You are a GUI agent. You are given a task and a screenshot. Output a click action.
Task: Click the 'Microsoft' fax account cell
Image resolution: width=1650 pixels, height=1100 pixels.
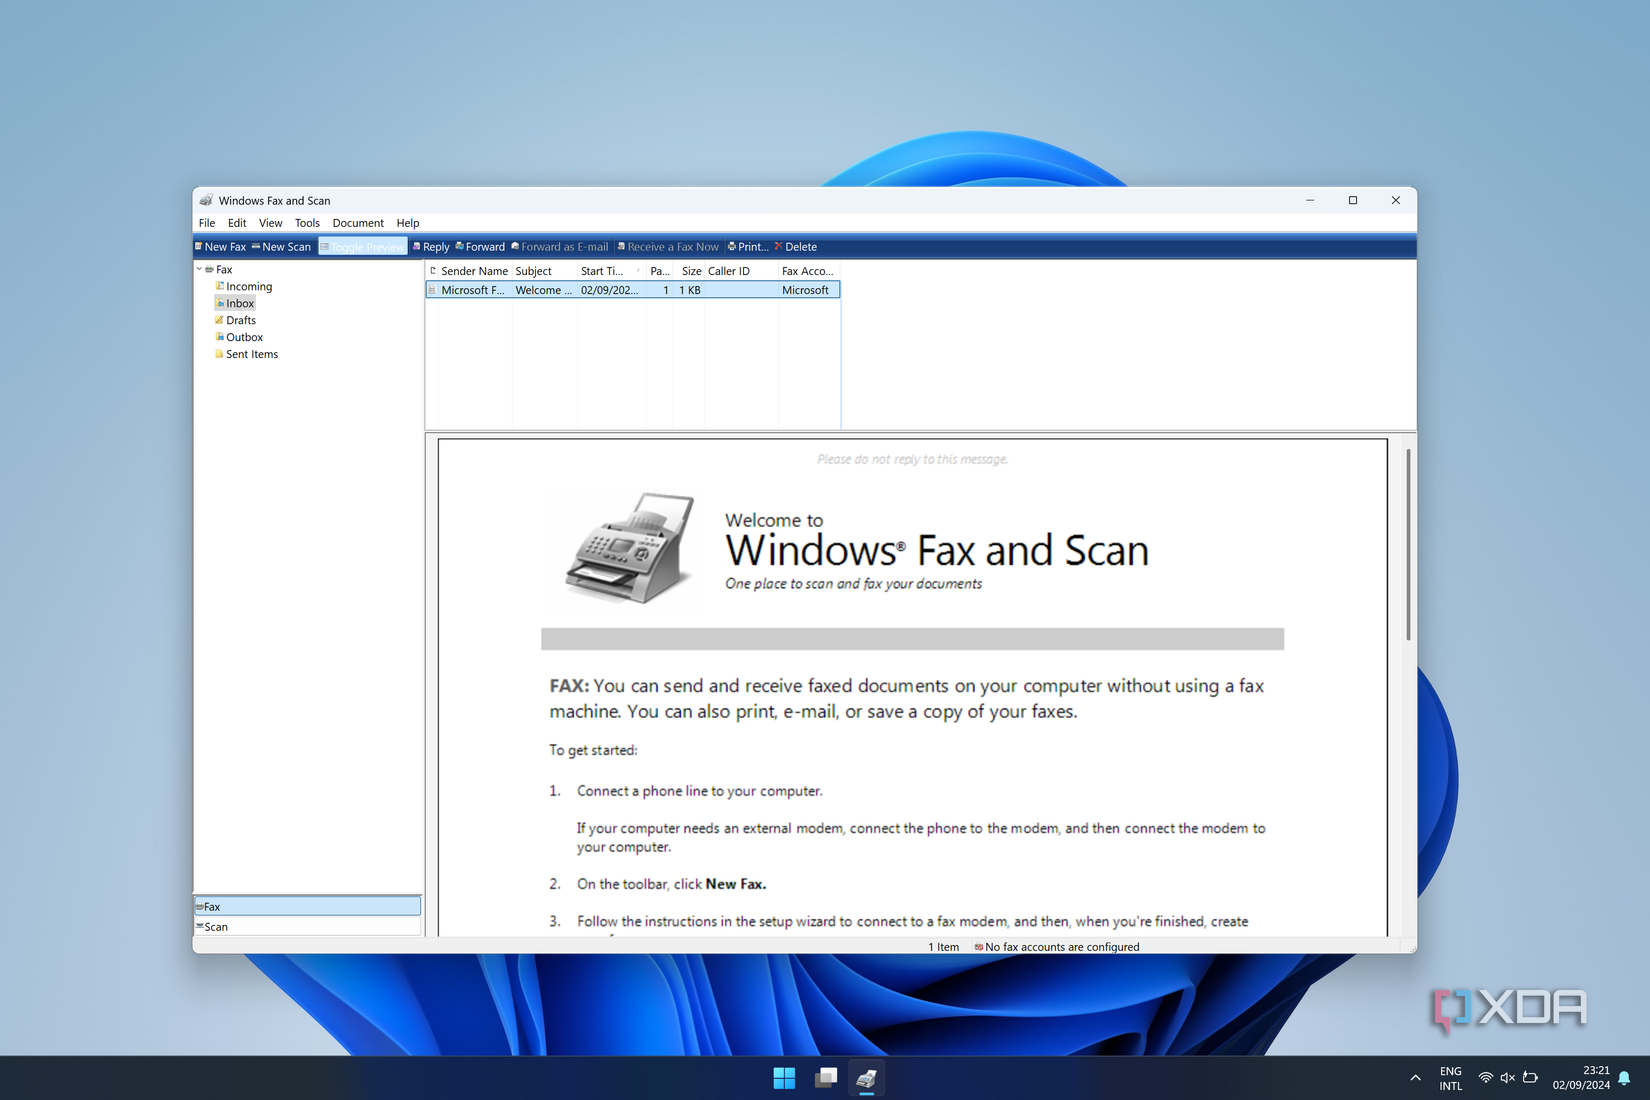coord(805,290)
